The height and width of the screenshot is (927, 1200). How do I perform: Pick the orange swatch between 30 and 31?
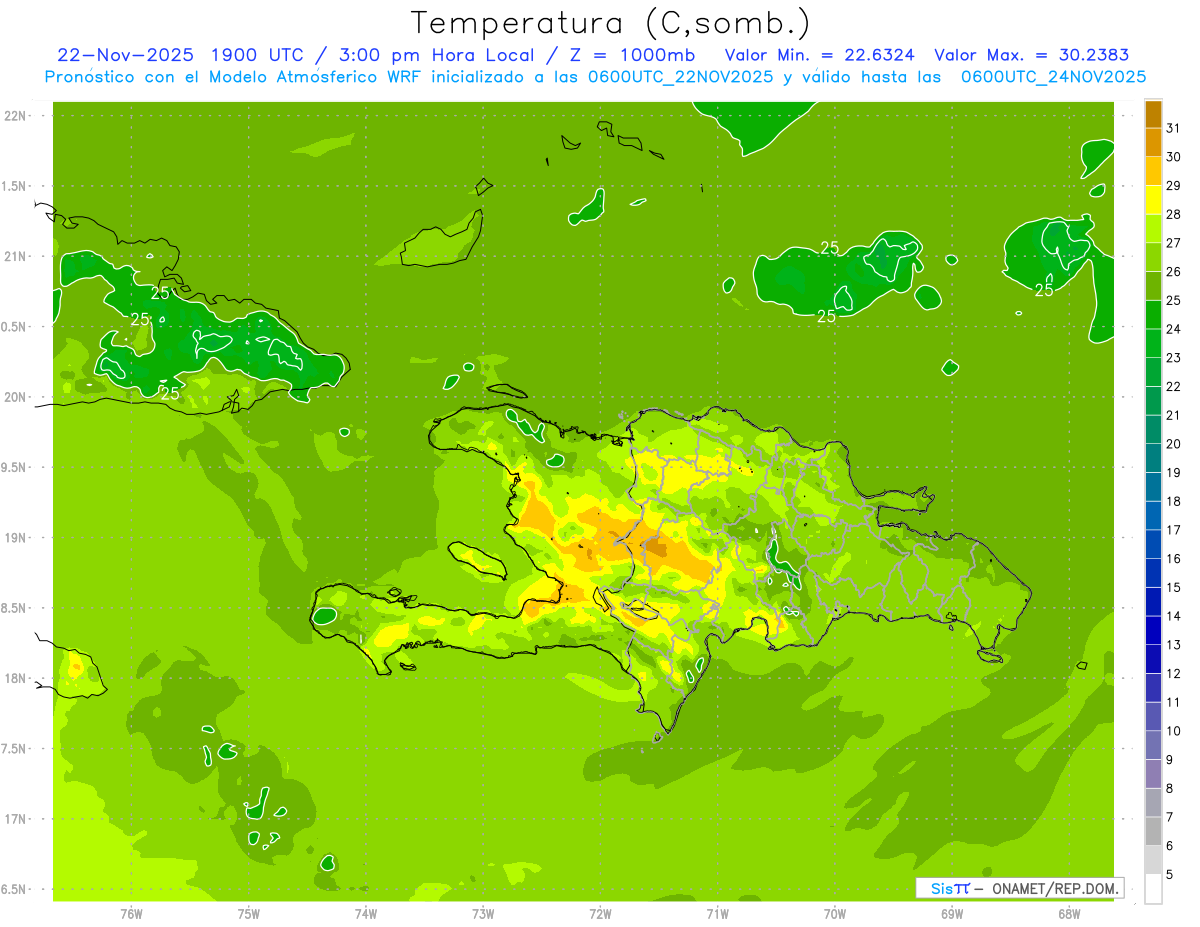point(1153,143)
